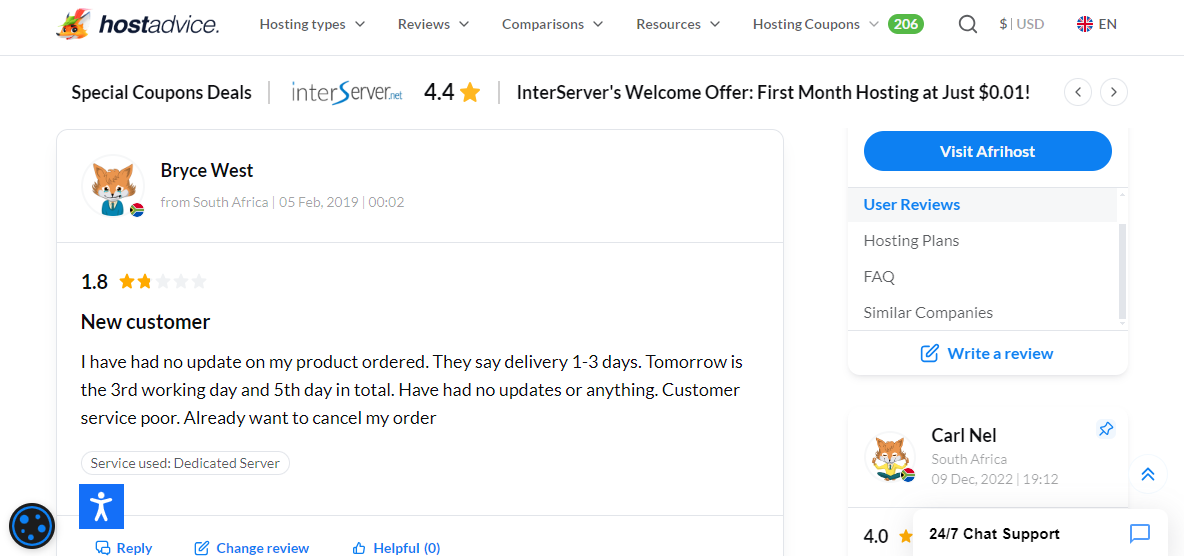
Task: Click Carl Nel's fox avatar
Action: tap(890, 457)
